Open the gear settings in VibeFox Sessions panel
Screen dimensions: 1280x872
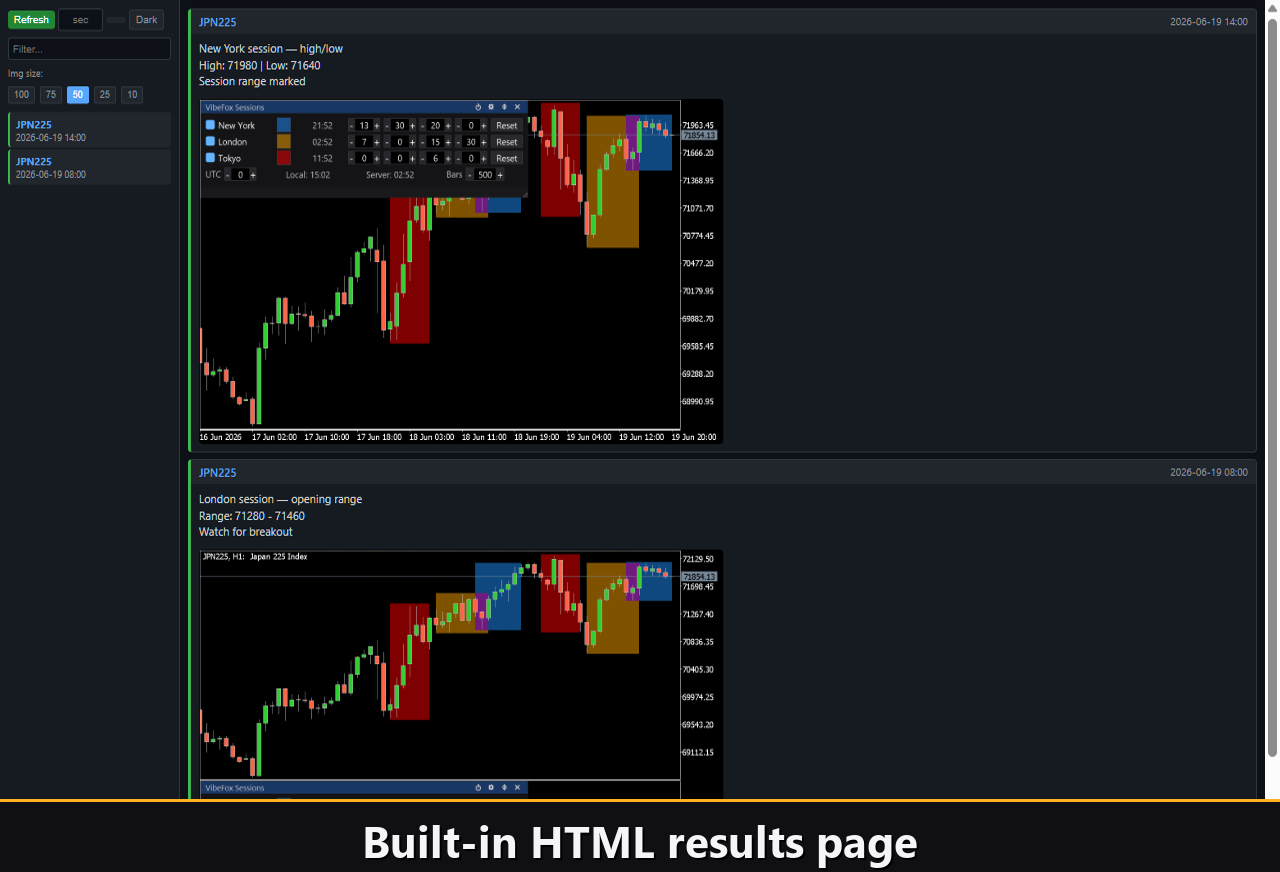[491, 107]
